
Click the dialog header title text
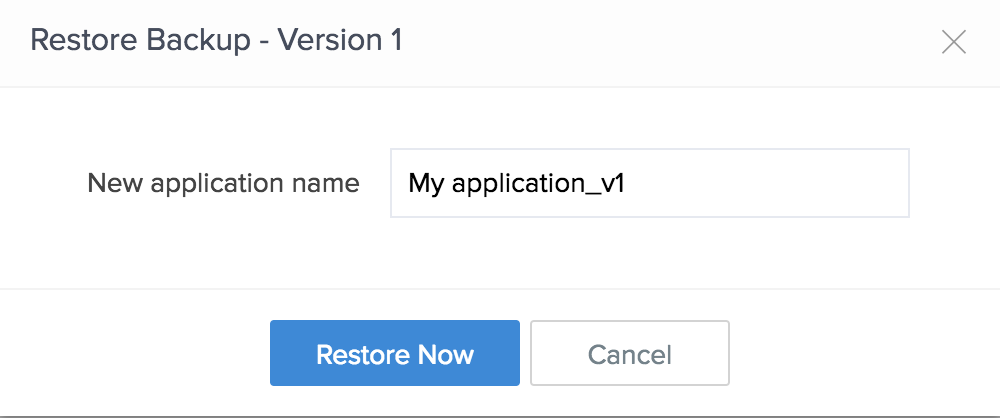click(x=216, y=41)
